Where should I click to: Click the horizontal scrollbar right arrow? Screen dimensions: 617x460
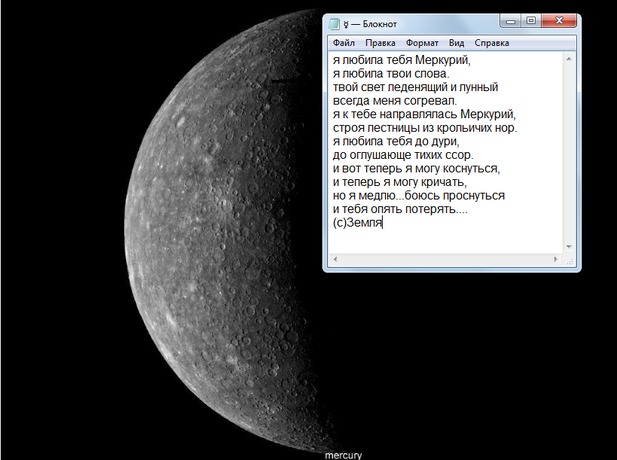click(x=556, y=259)
